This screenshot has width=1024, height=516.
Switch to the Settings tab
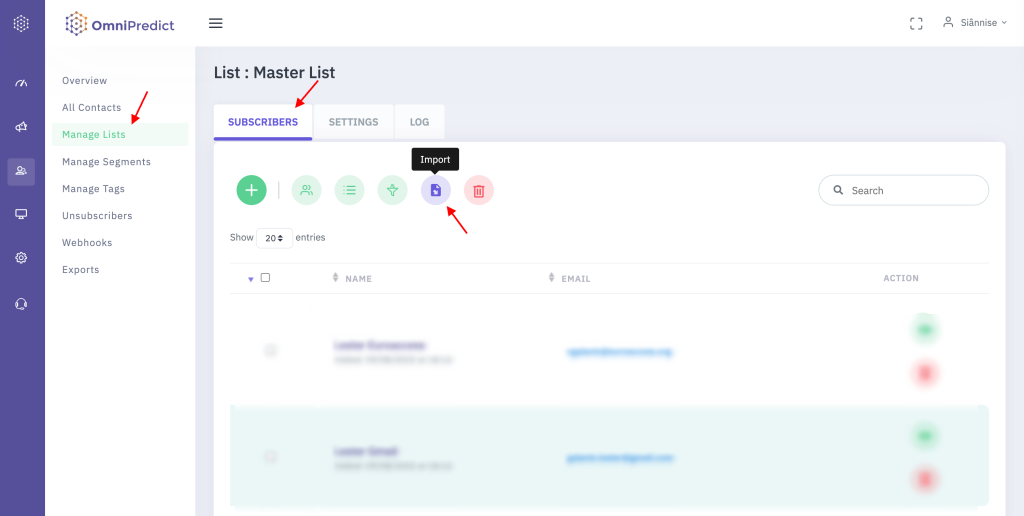point(353,122)
